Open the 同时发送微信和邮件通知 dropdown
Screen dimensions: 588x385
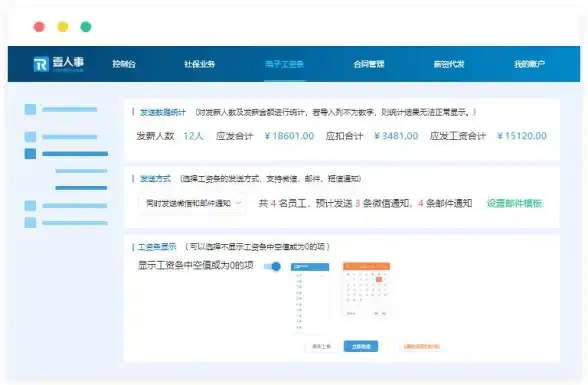192,204
